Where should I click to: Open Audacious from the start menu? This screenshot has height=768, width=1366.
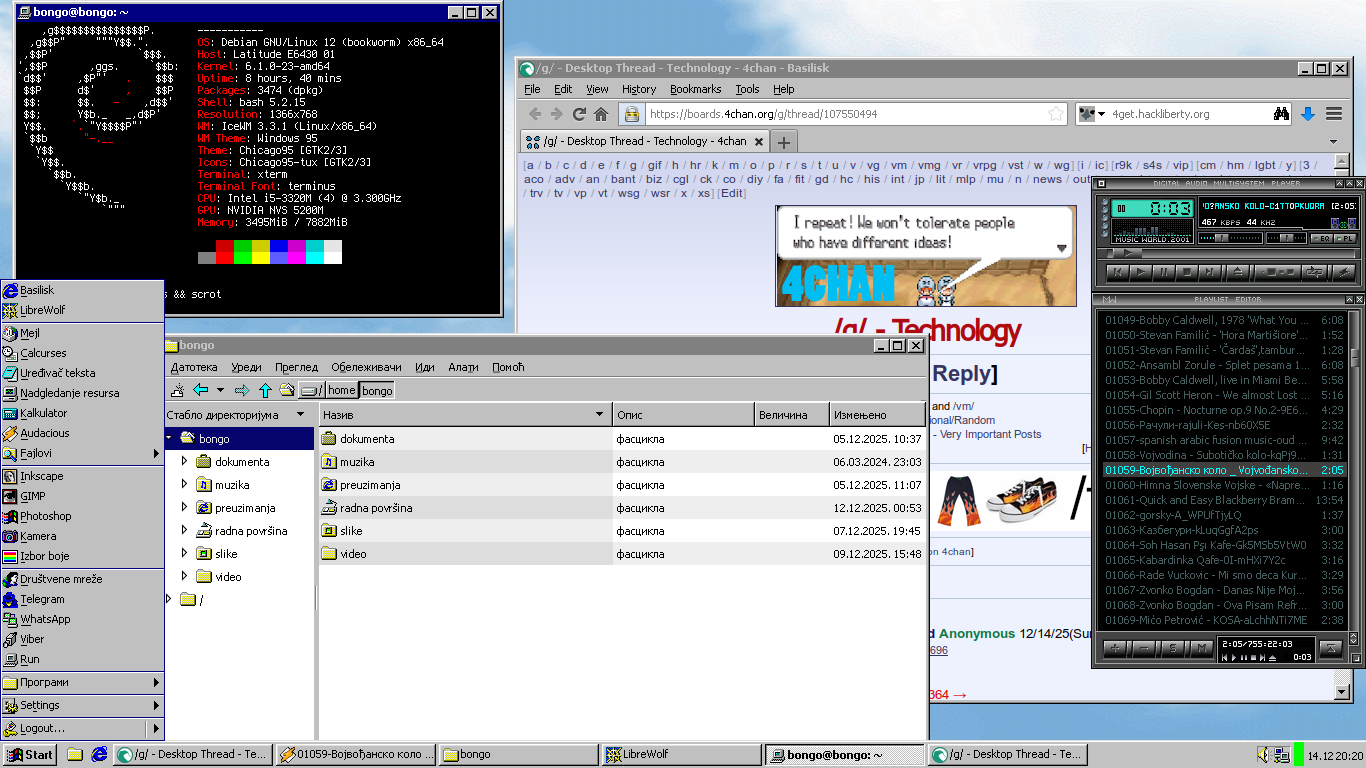(82, 433)
